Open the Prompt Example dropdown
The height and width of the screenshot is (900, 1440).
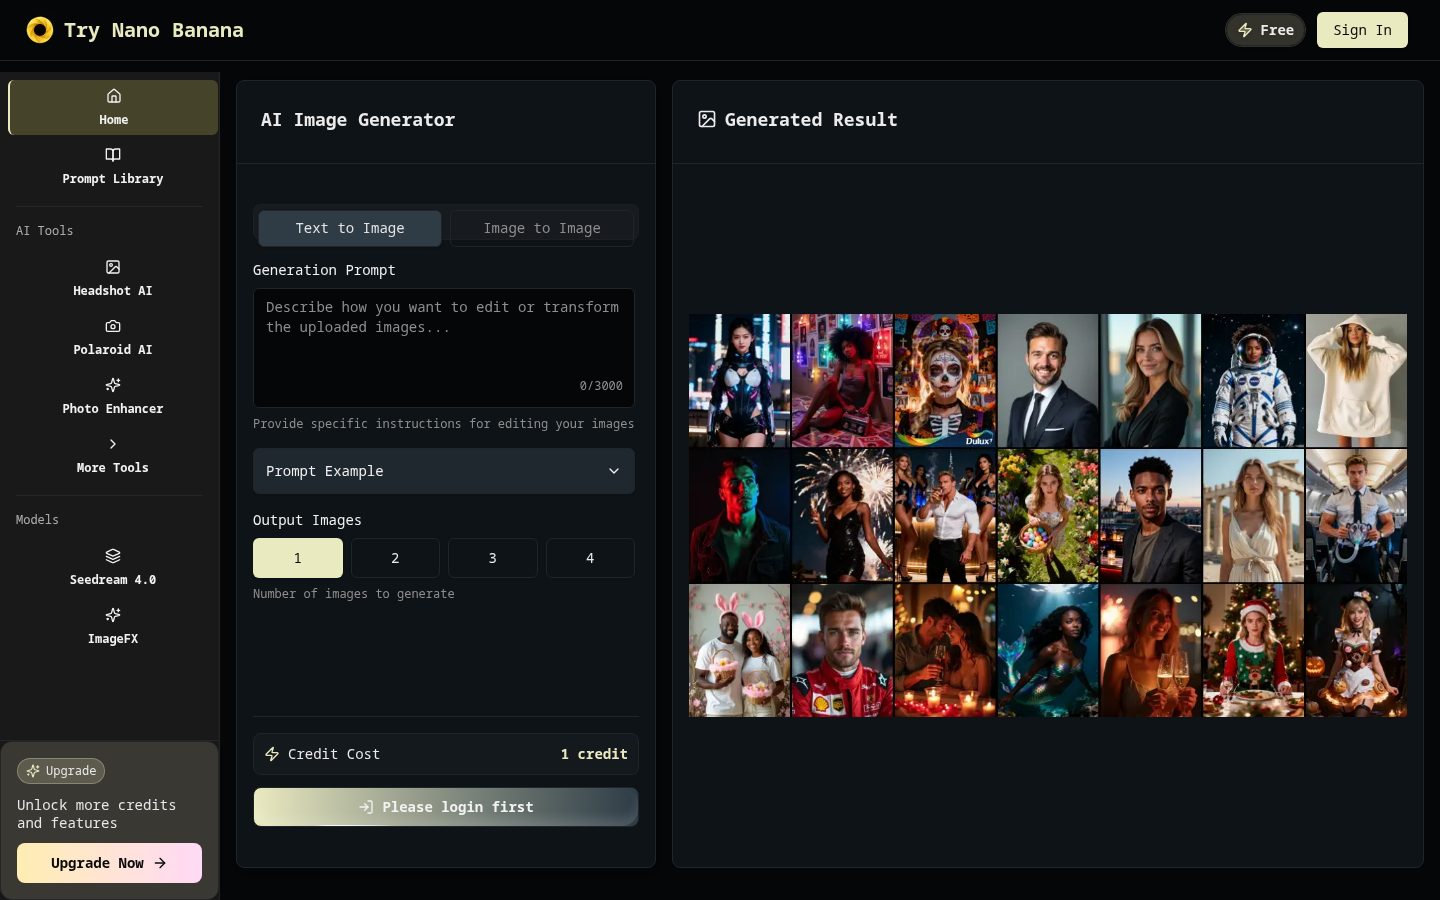tap(444, 471)
